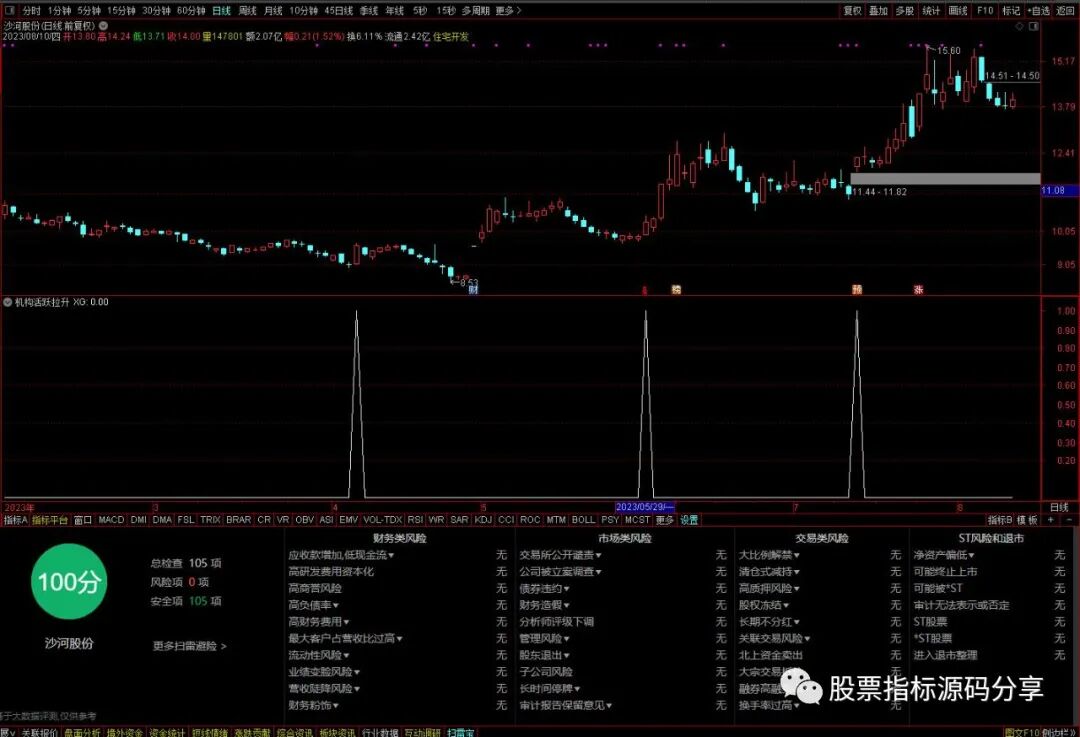
Task: Select the 日线 period tab
Action: 221,10
